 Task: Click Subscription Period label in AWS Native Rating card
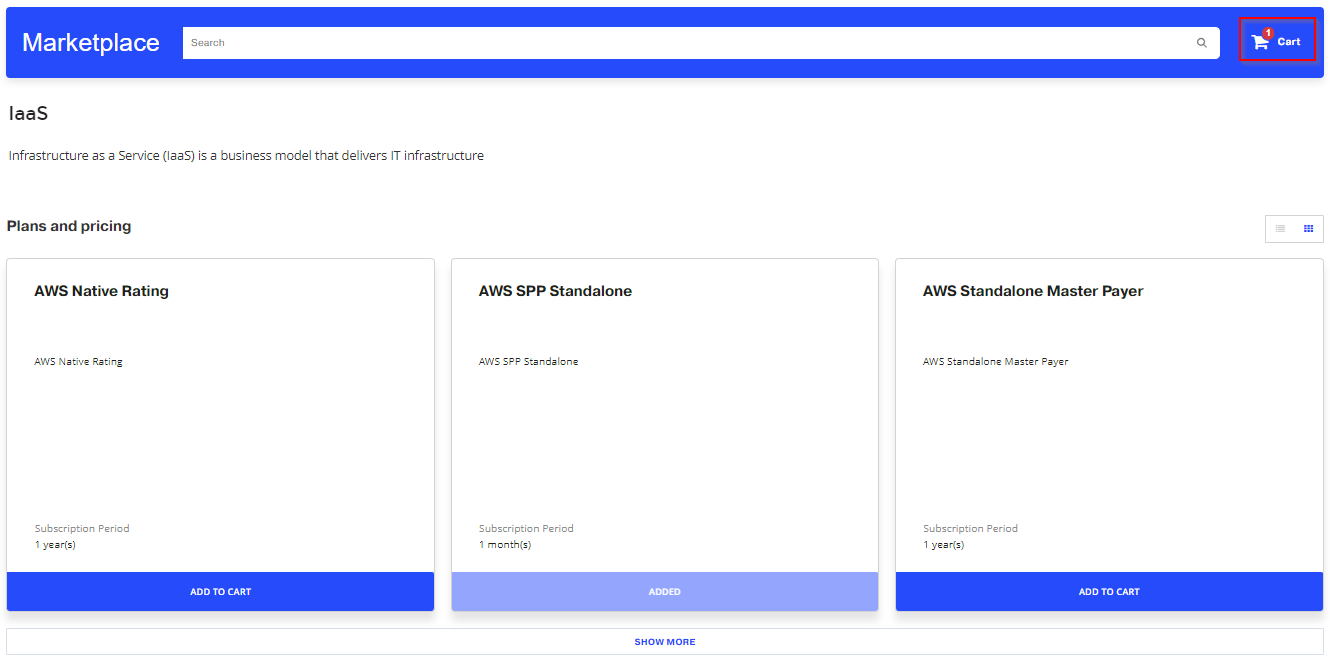coord(82,529)
